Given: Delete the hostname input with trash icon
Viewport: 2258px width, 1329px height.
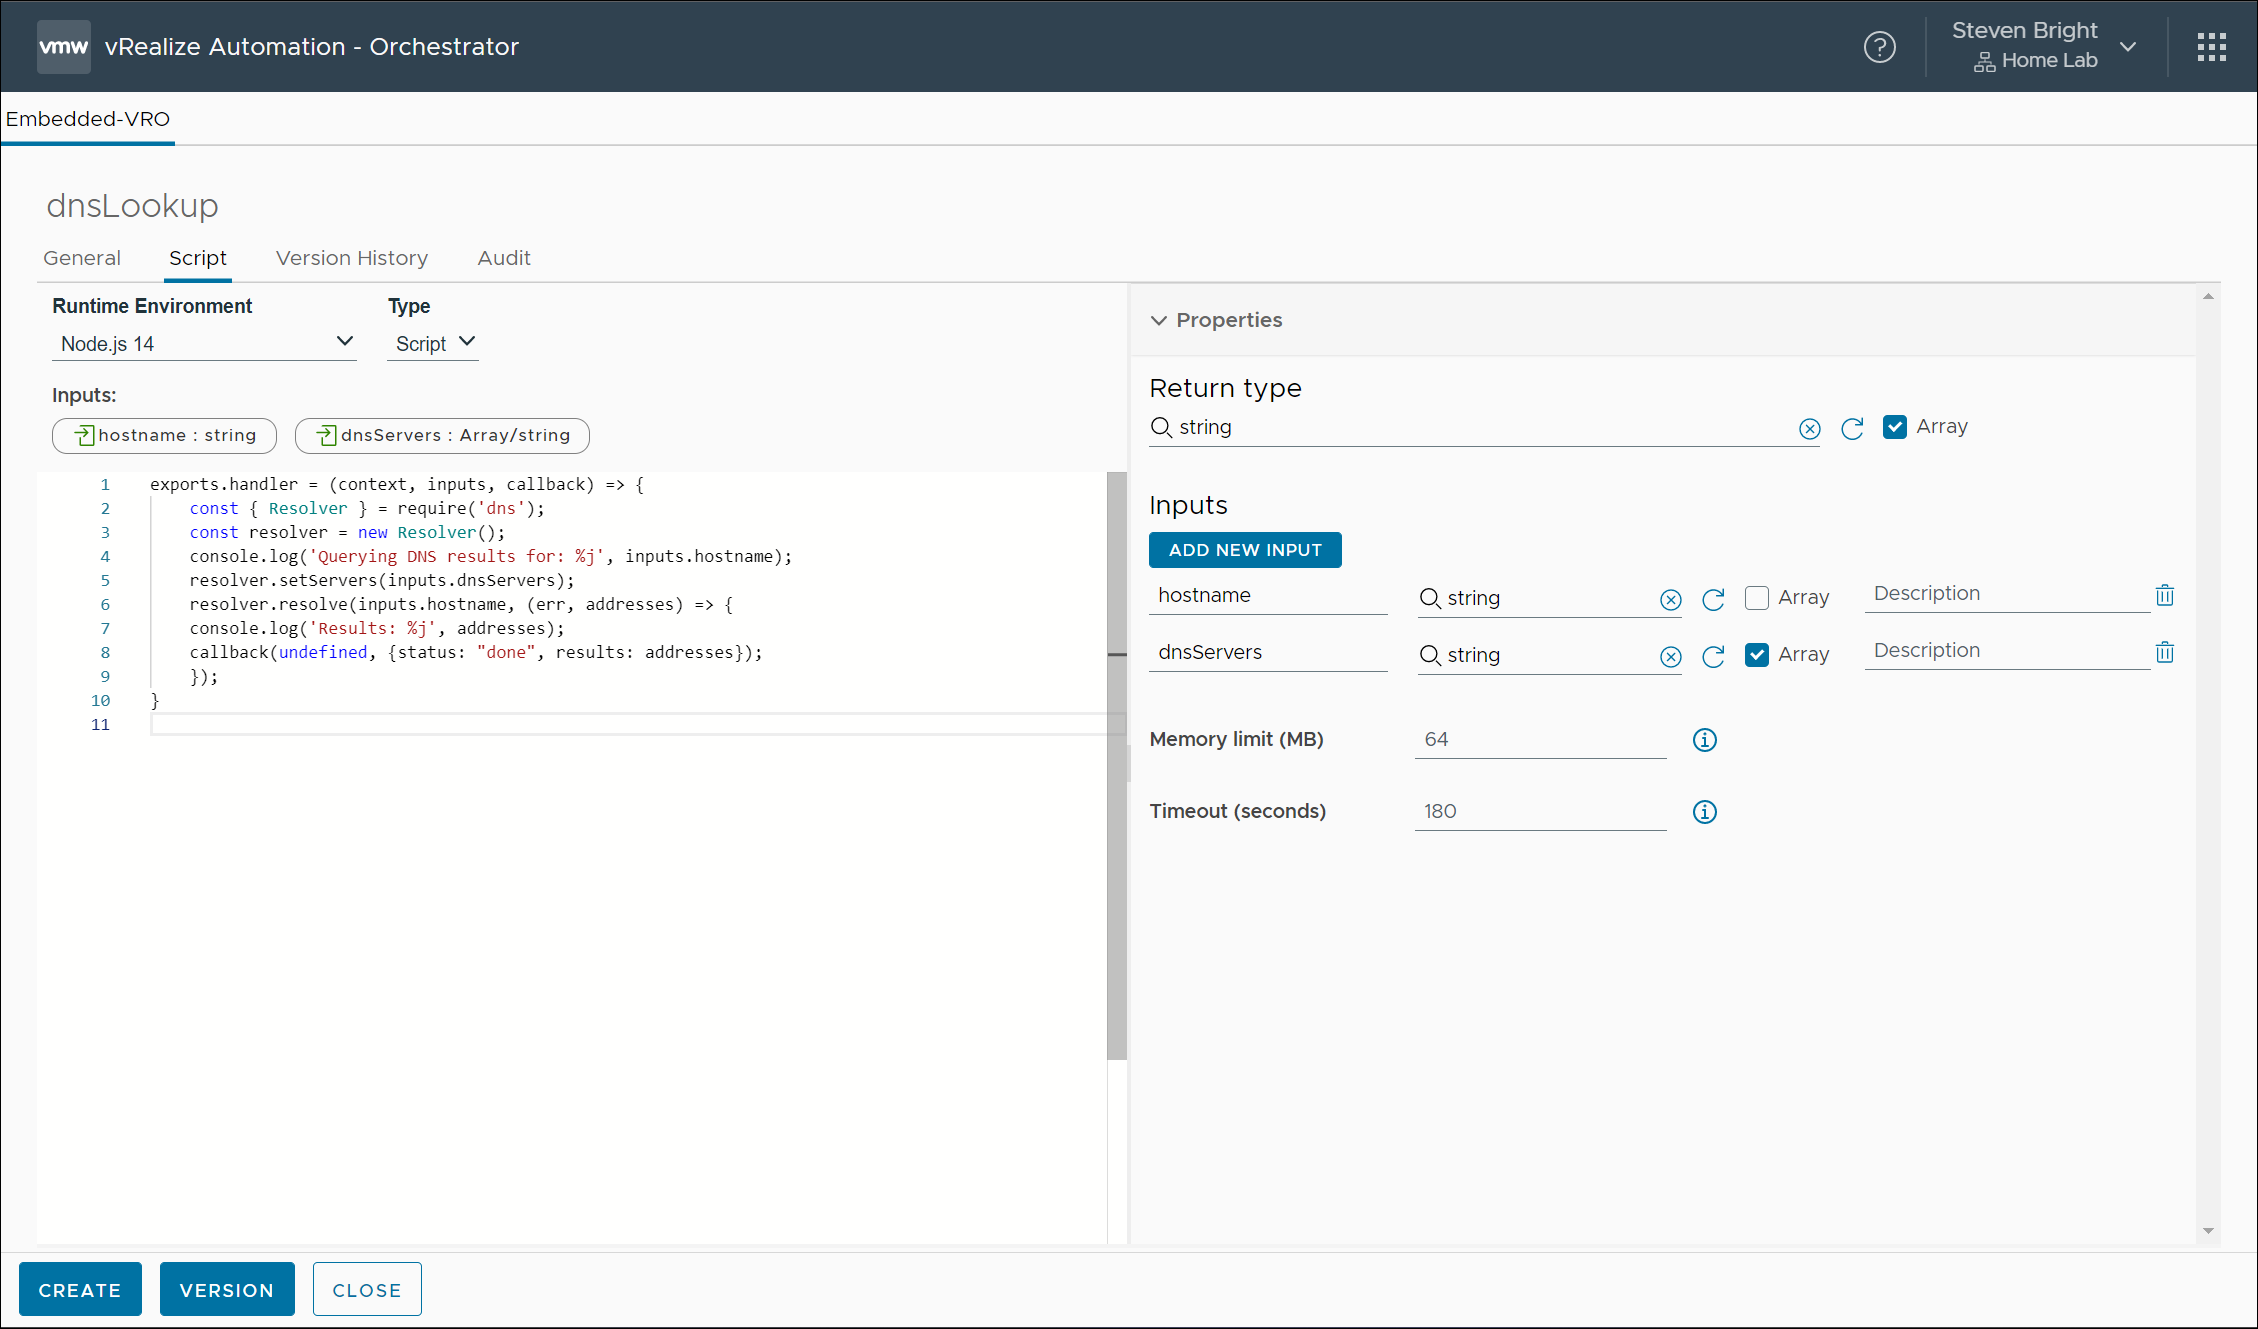Looking at the screenshot, I should click(x=2164, y=596).
